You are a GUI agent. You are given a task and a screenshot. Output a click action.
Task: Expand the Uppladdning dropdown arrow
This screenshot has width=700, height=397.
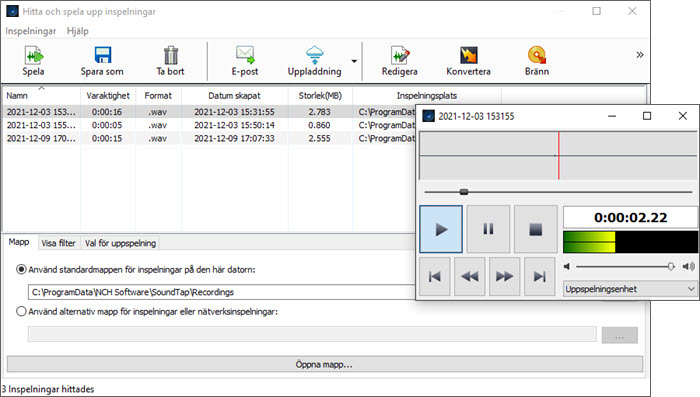pyautogui.click(x=354, y=61)
